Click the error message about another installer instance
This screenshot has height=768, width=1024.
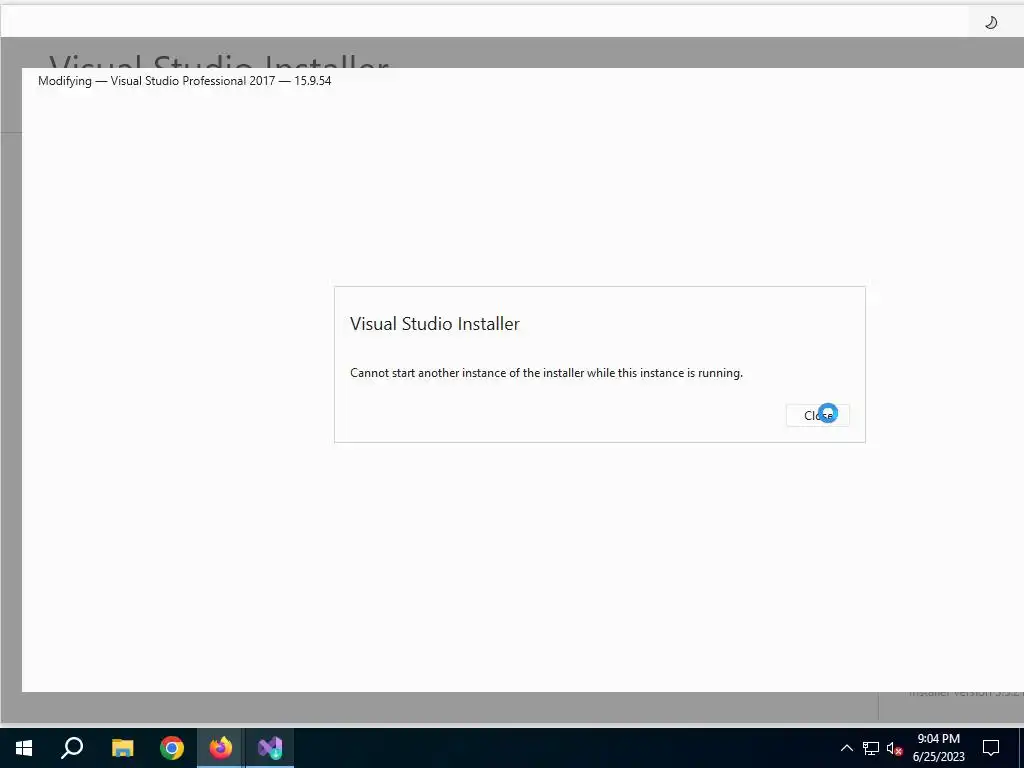coord(546,373)
